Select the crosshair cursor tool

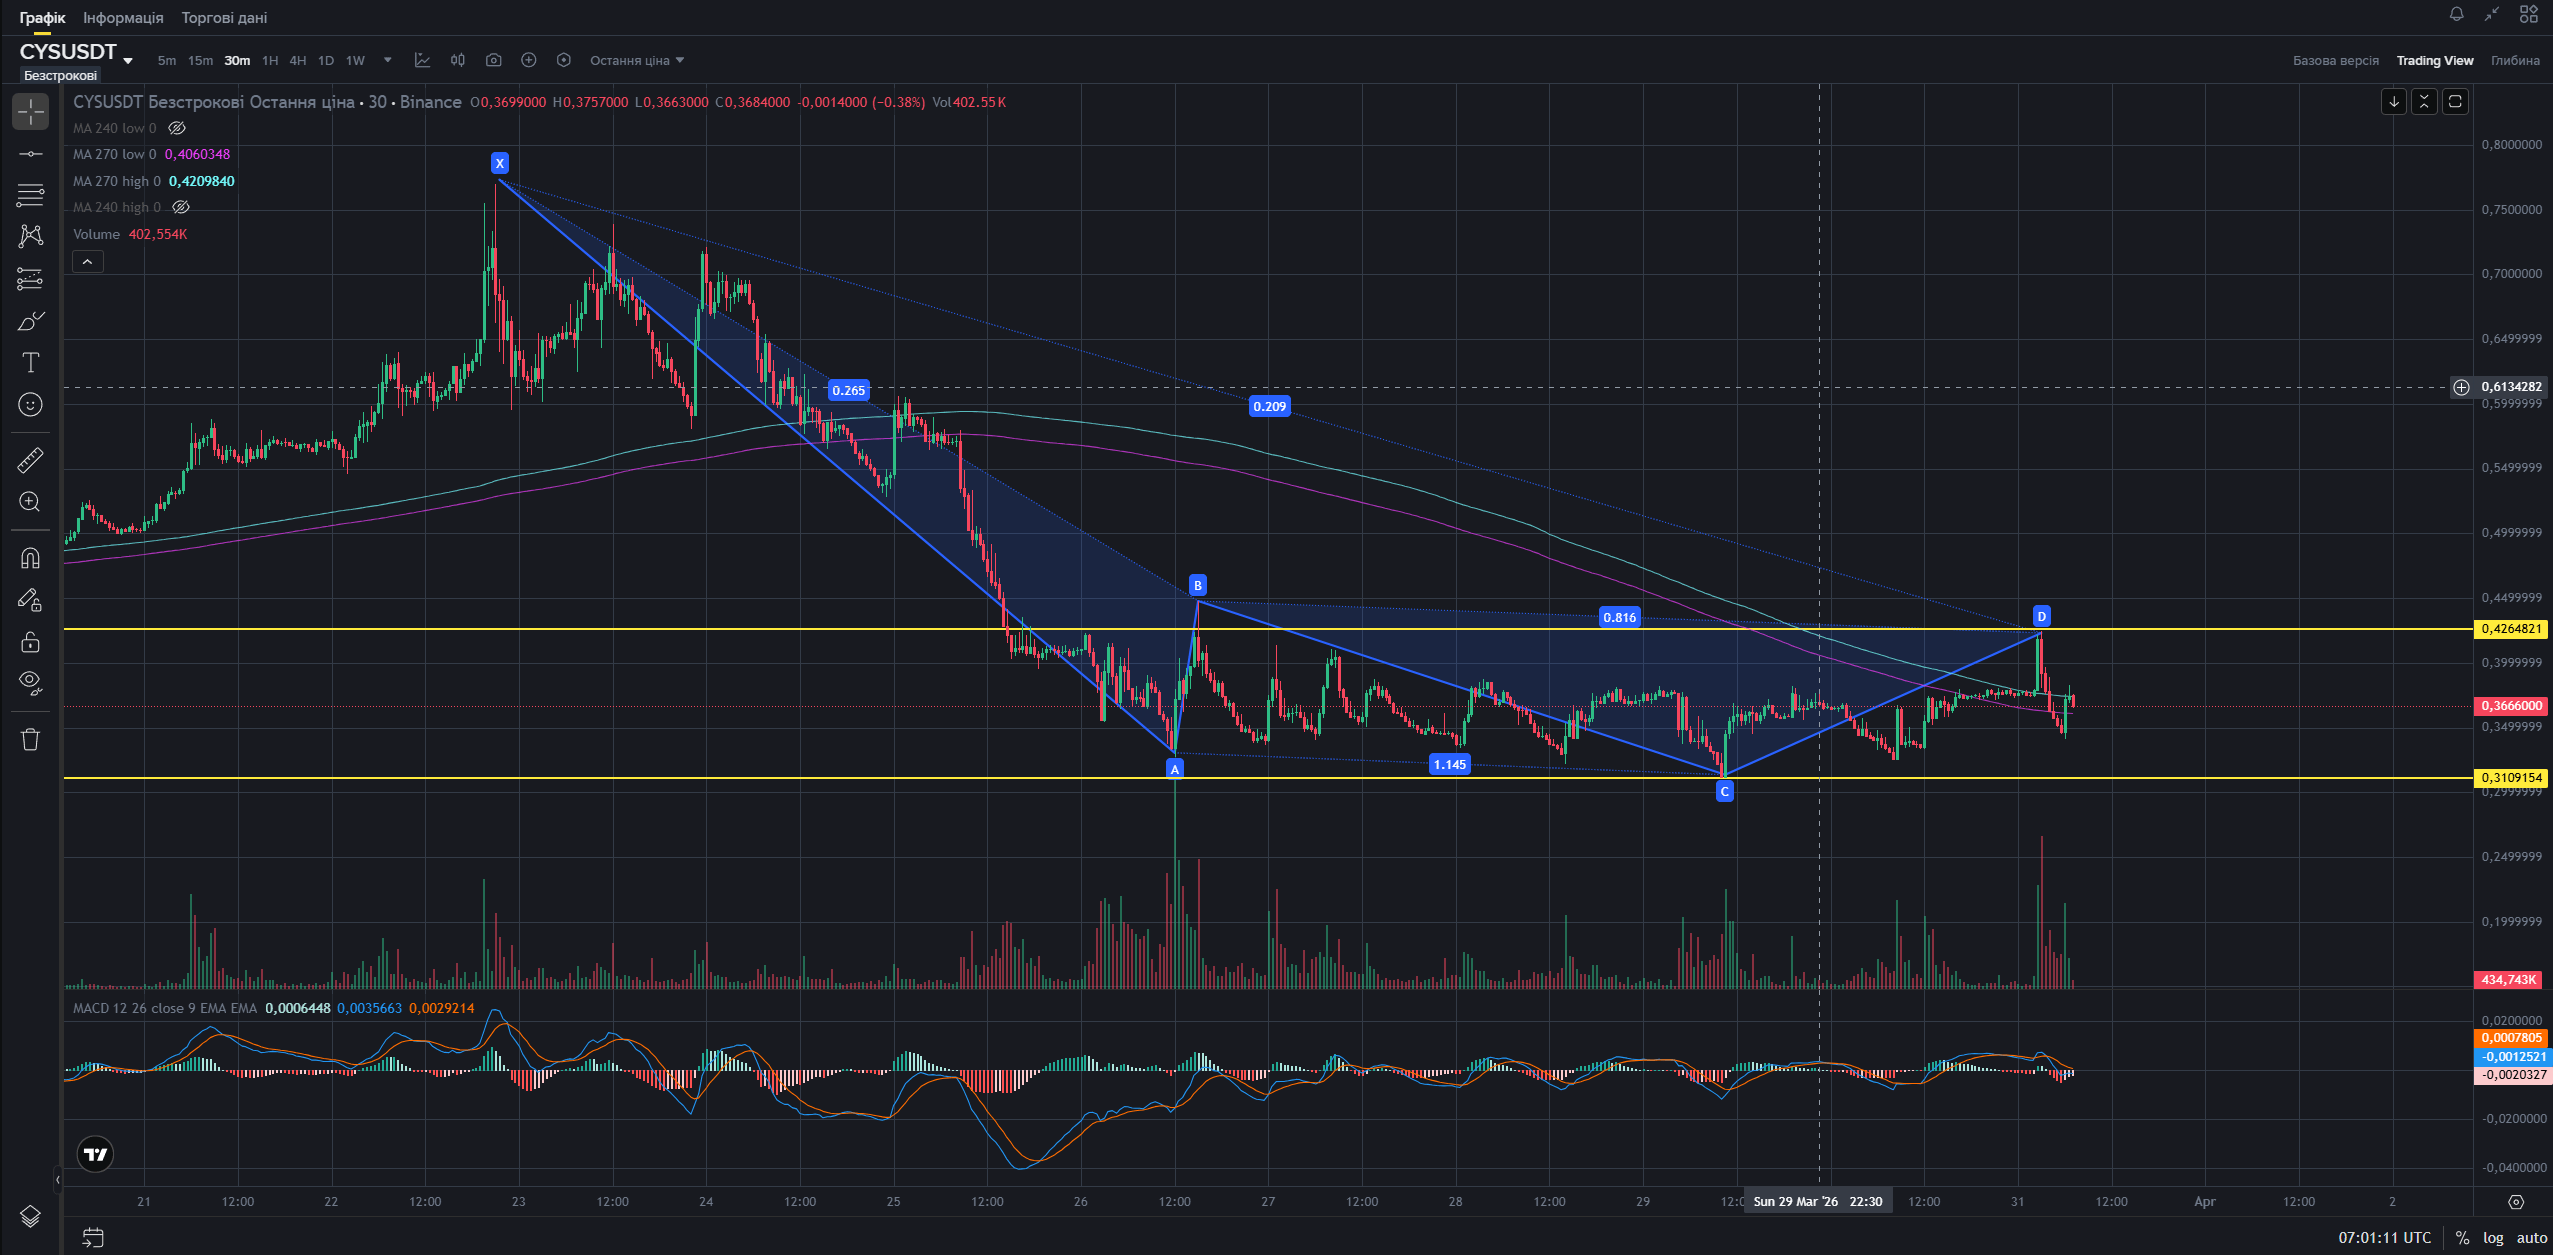coord(30,111)
